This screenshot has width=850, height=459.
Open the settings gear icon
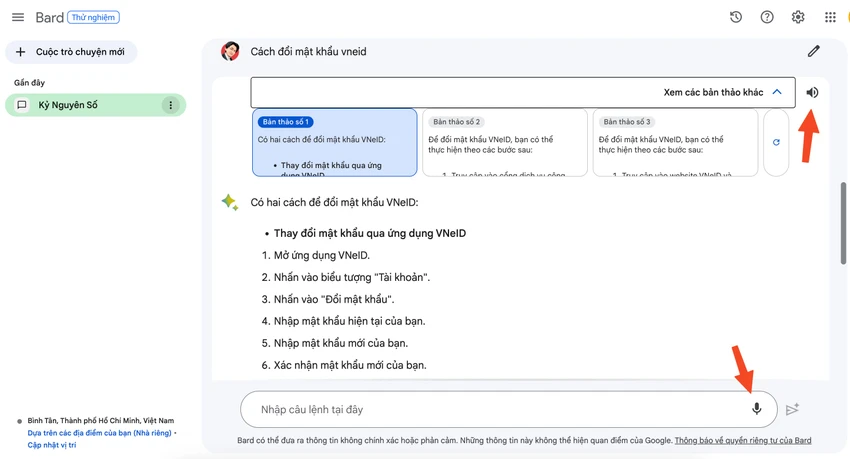coord(798,17)
